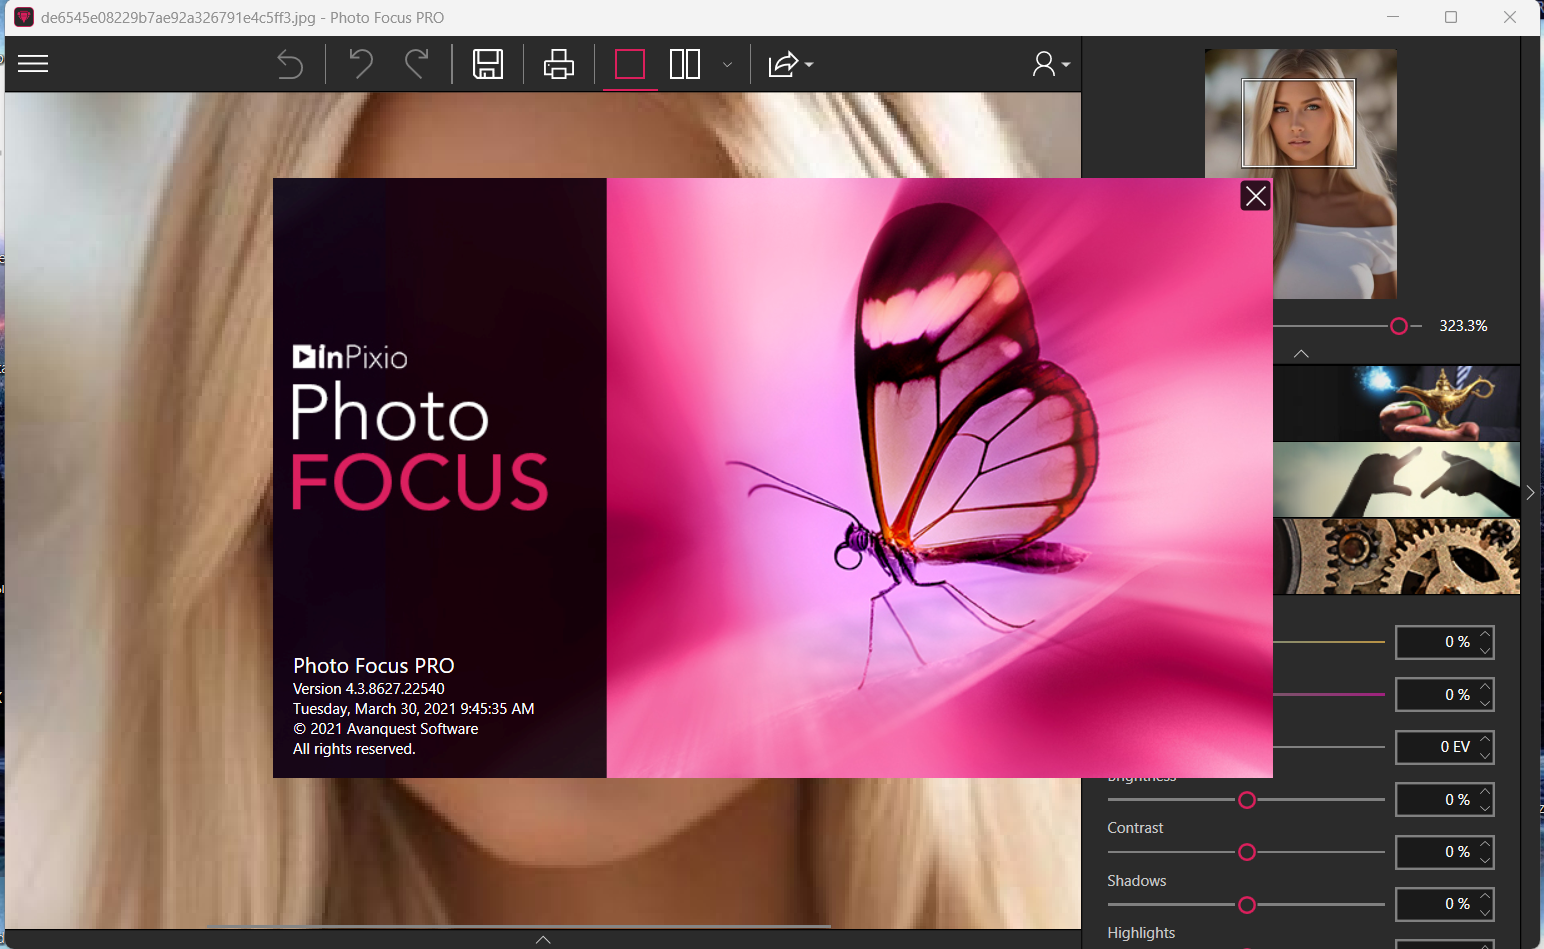Screen dimensions: 1544x949
Task: Click the zoom slider handle at 323.3%
Action: click(1399, 326)
